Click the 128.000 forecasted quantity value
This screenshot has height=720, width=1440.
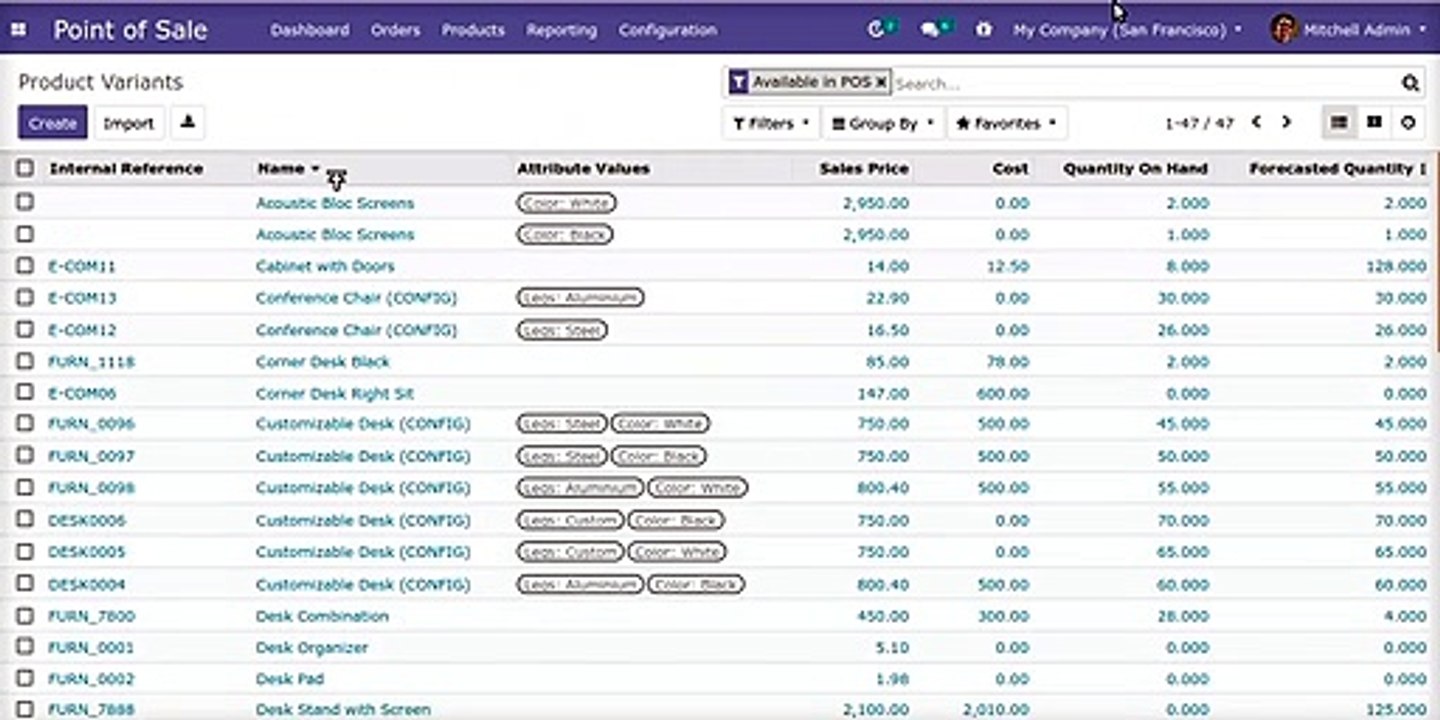(x=1395, y=266)
